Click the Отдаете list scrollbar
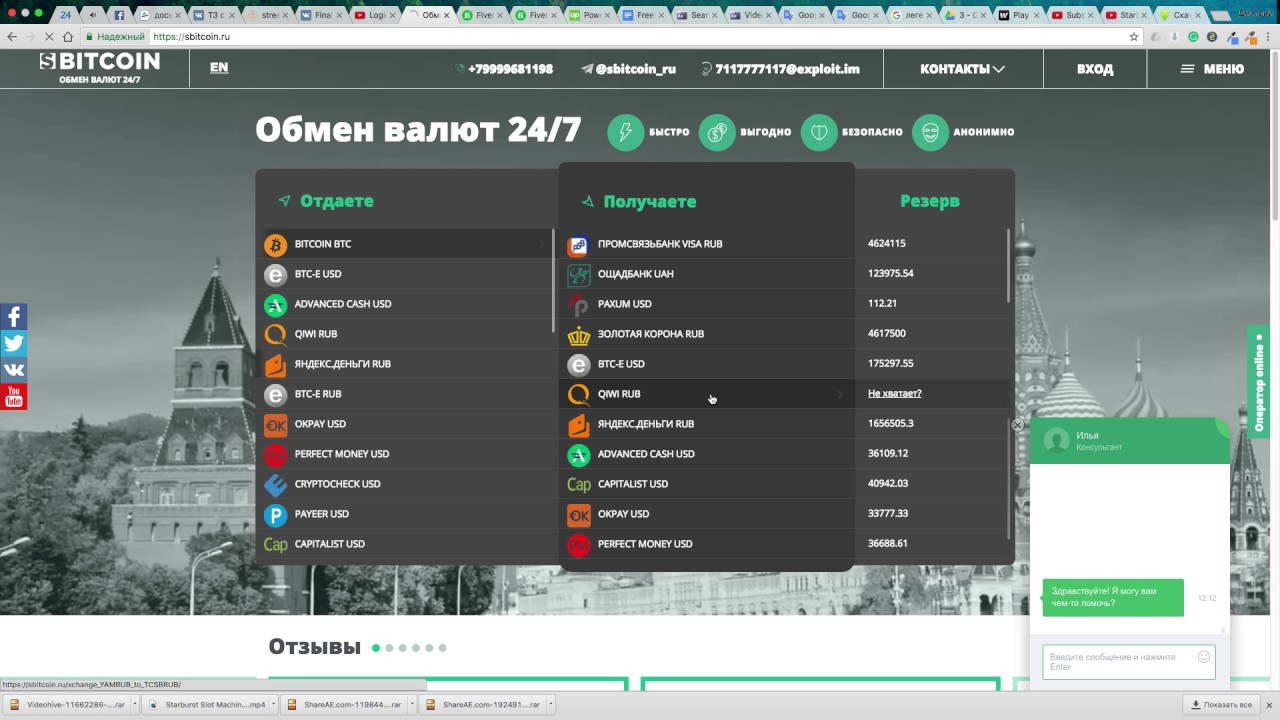 coord(553,281)
